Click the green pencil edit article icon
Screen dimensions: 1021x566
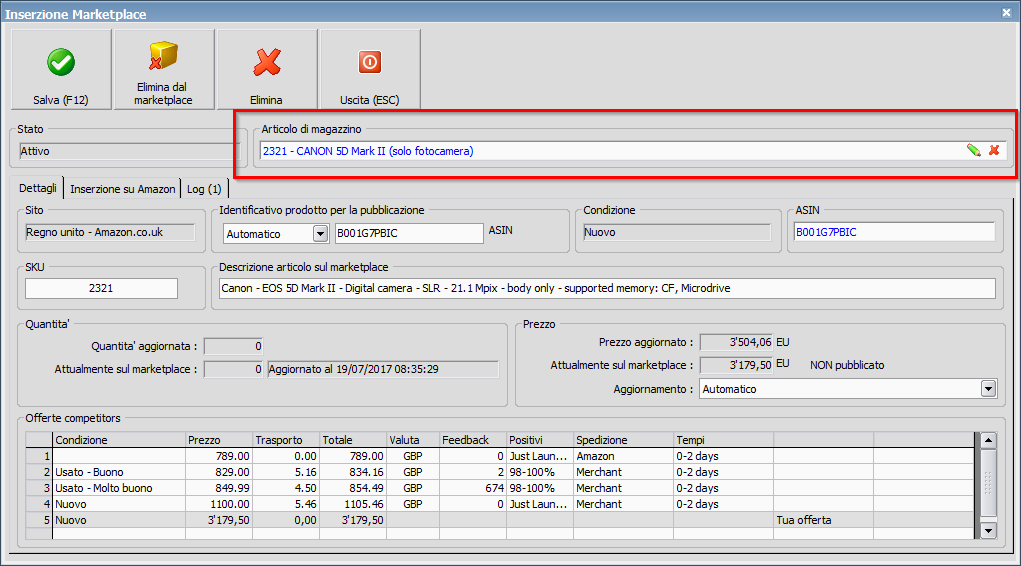click(x=973, y=150)
